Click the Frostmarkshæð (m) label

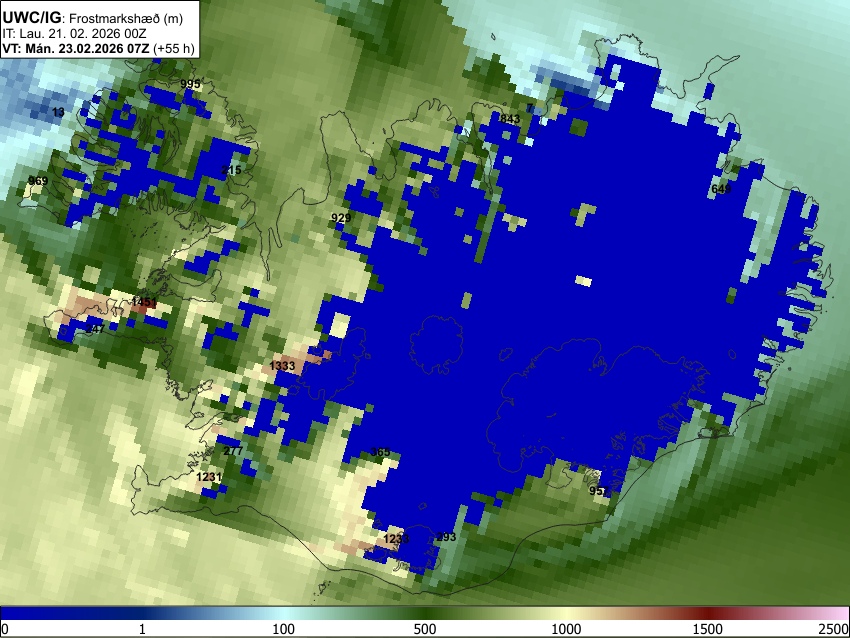coord(126,18)
